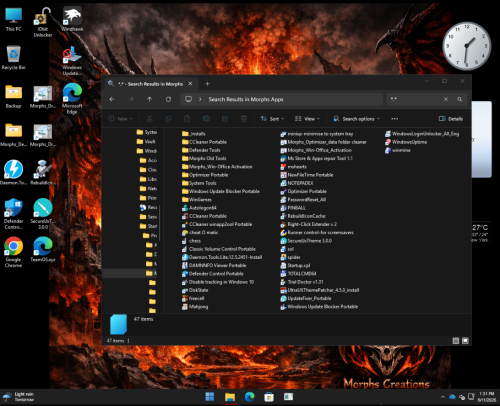Image resolution: width=500 pixels, height=406 pixels.
Task: Toggle the Details pane
Action: (x=451, y=119)
